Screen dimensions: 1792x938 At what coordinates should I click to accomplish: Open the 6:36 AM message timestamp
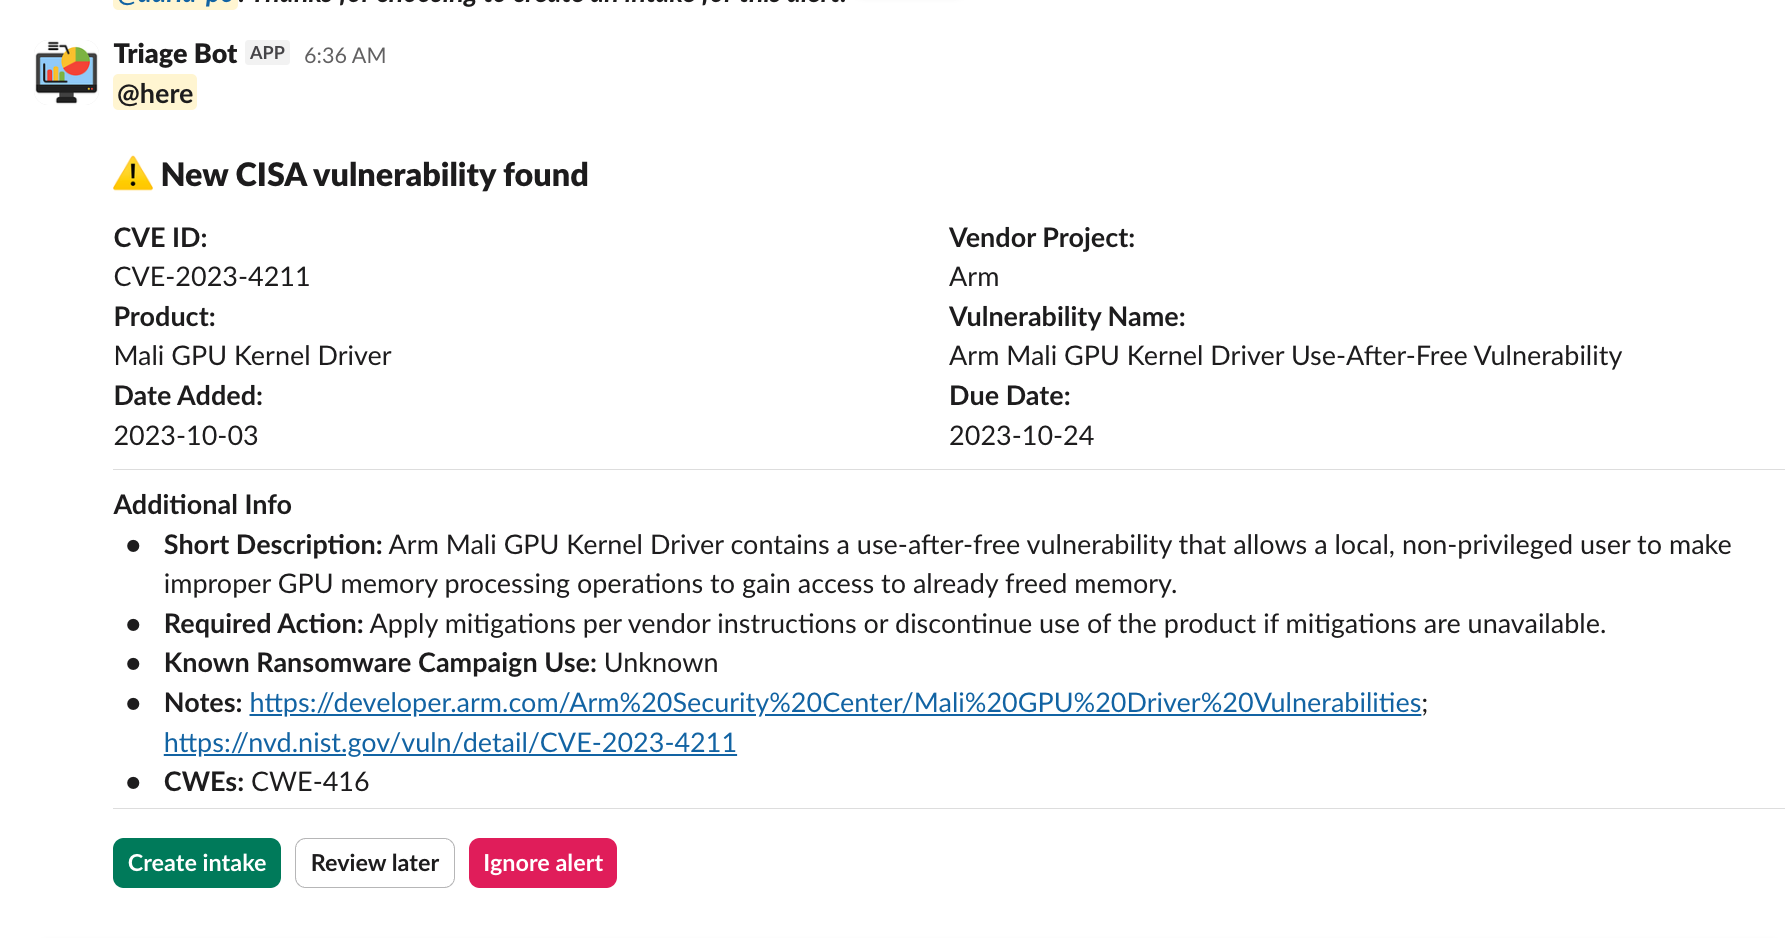point(345,56)
